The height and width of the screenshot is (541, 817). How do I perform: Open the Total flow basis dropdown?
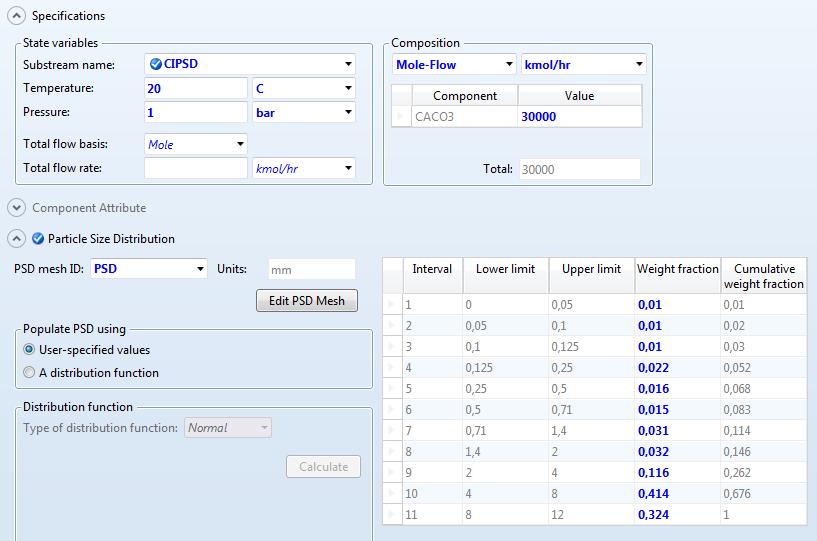click(240, 144)
